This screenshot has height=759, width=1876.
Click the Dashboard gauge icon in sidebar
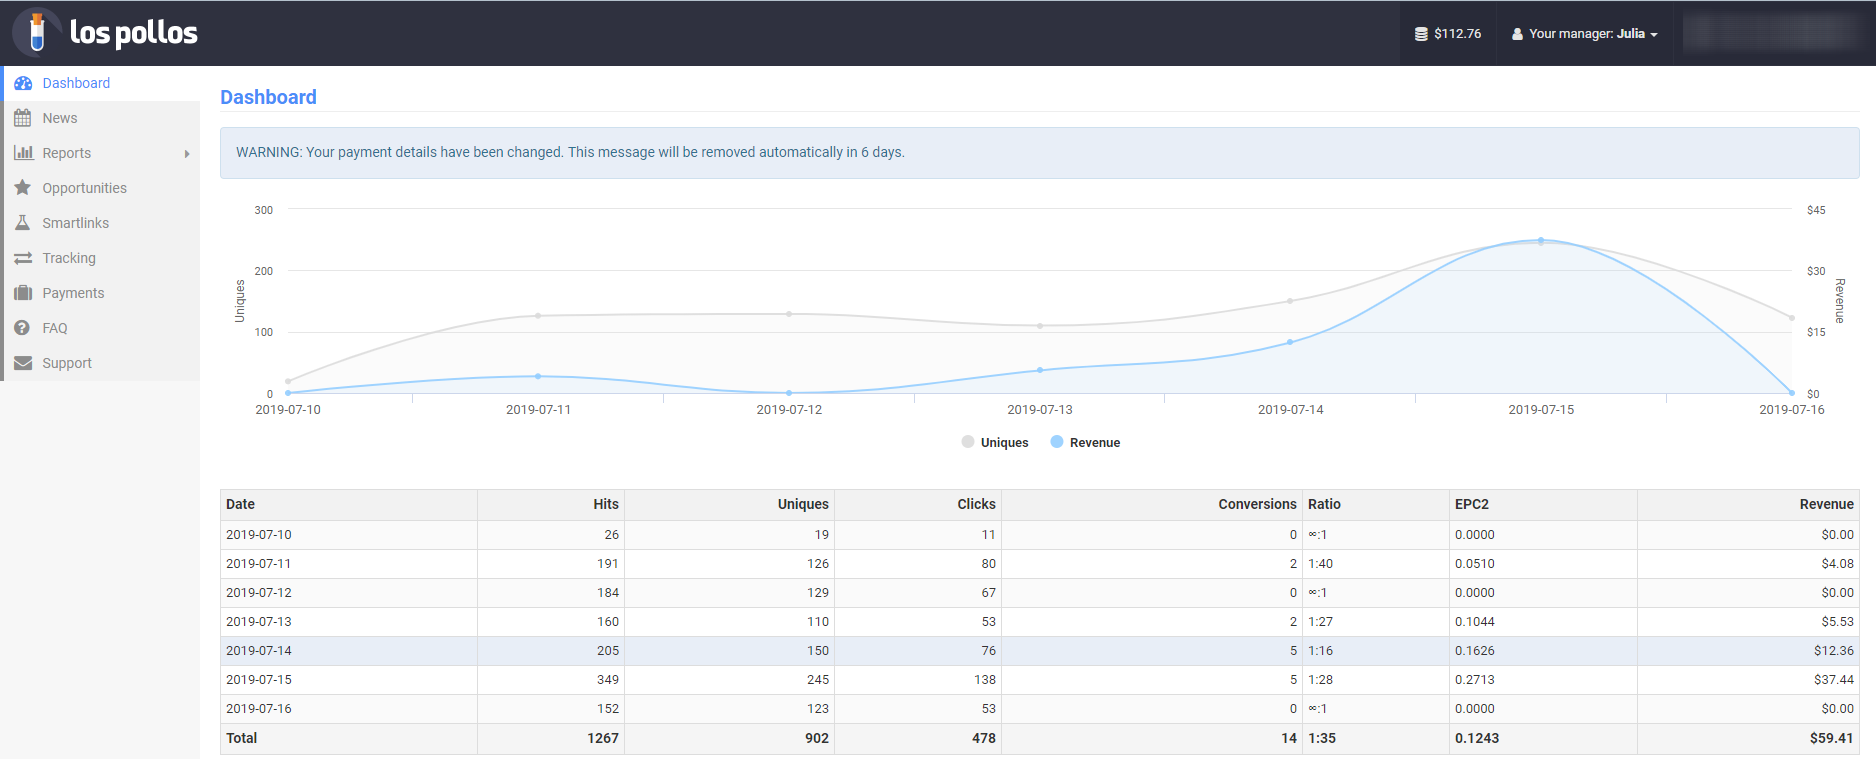tap(23, 83)
